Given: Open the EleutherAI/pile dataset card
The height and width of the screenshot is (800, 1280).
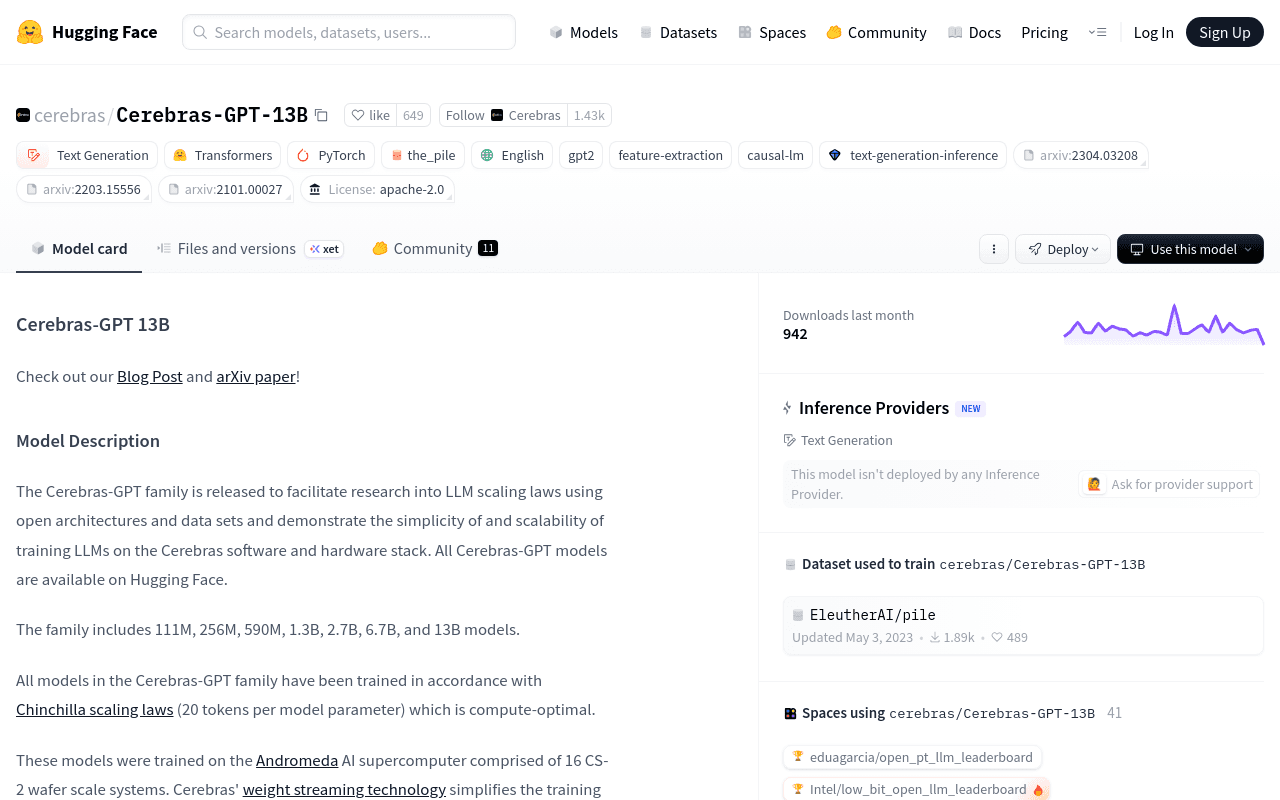Looking at the screenshot, I should pyautogui.click(x=1023, y=626).
